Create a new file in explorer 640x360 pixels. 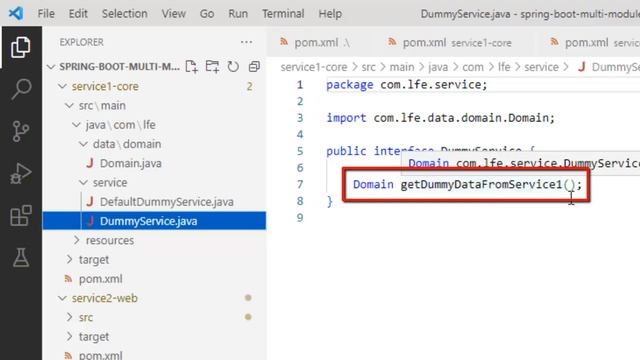[191, 67]
